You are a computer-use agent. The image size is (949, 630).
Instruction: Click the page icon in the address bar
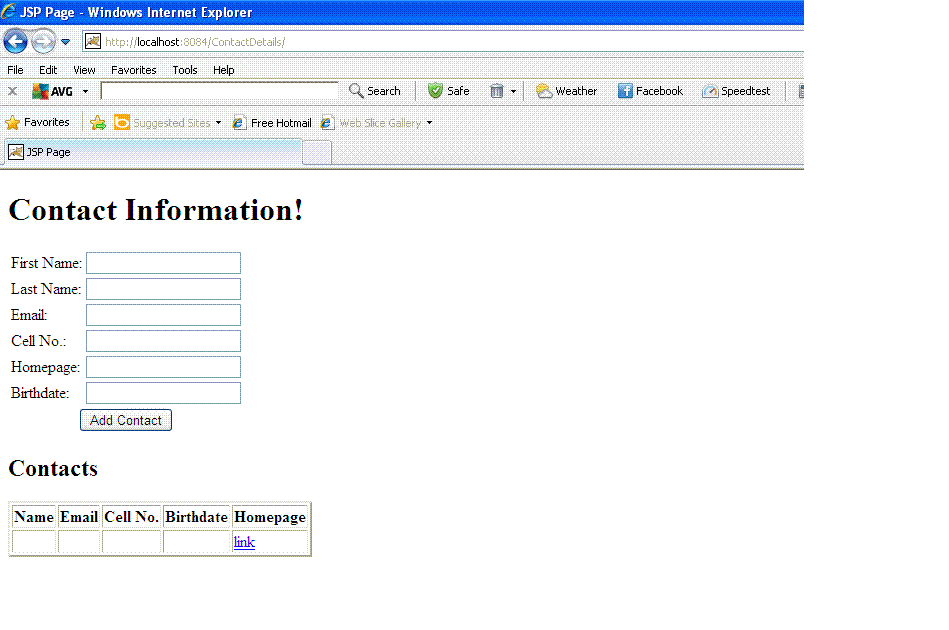click(x=93, y=41)
